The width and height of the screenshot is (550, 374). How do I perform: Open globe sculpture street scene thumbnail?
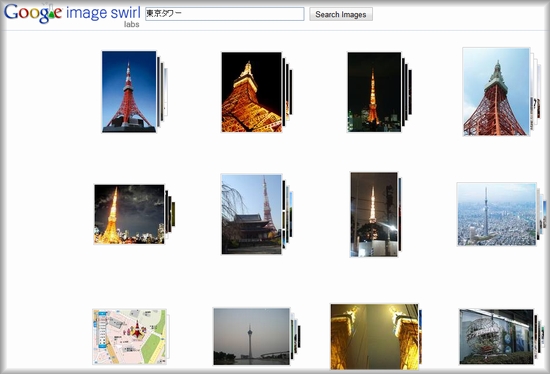point(496,337)
